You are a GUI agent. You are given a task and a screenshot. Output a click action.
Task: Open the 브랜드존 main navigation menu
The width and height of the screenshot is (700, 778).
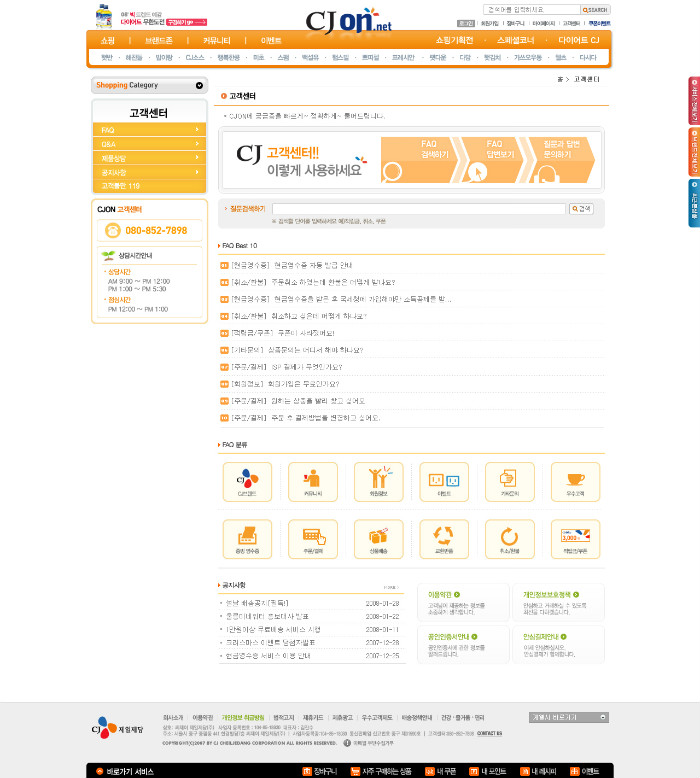tap(159, 40)
